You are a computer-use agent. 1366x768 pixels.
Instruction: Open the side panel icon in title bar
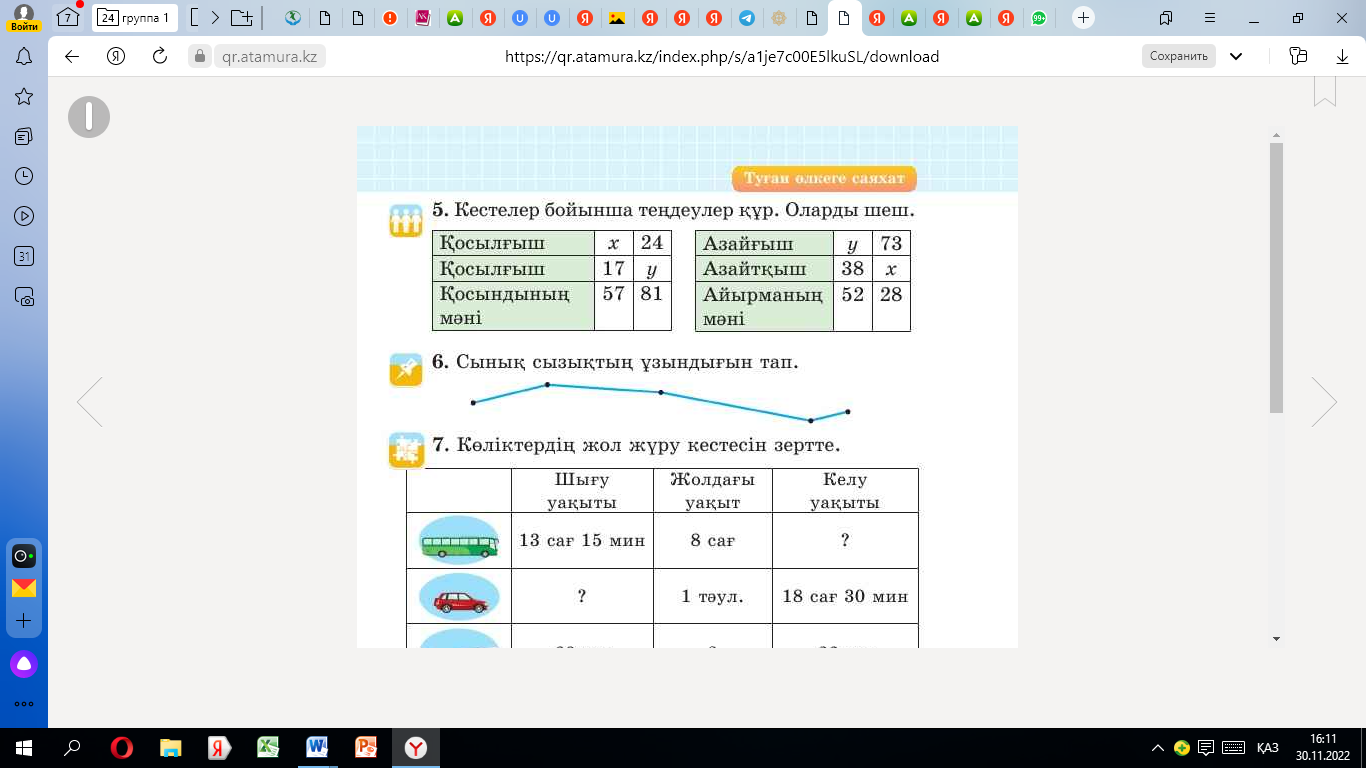[1166, 18]
